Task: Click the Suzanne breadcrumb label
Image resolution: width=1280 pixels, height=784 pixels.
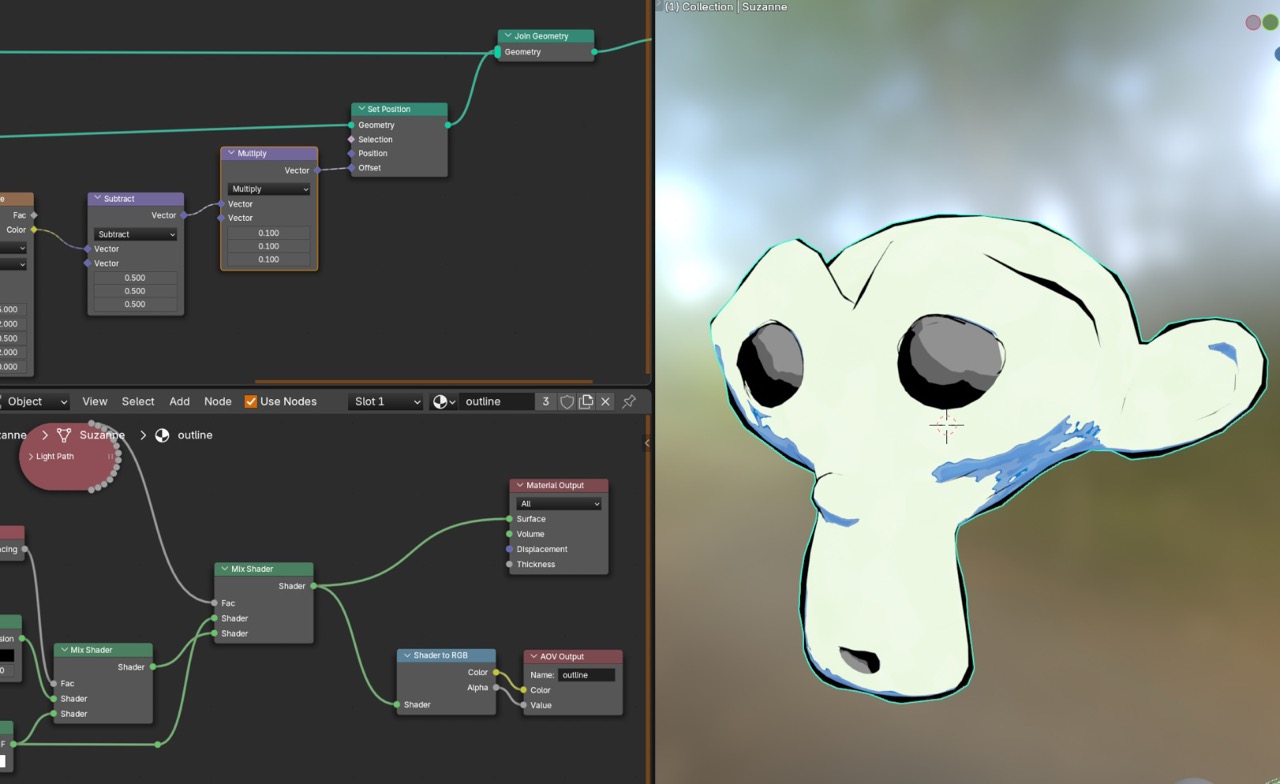Action: pos(102,435)
